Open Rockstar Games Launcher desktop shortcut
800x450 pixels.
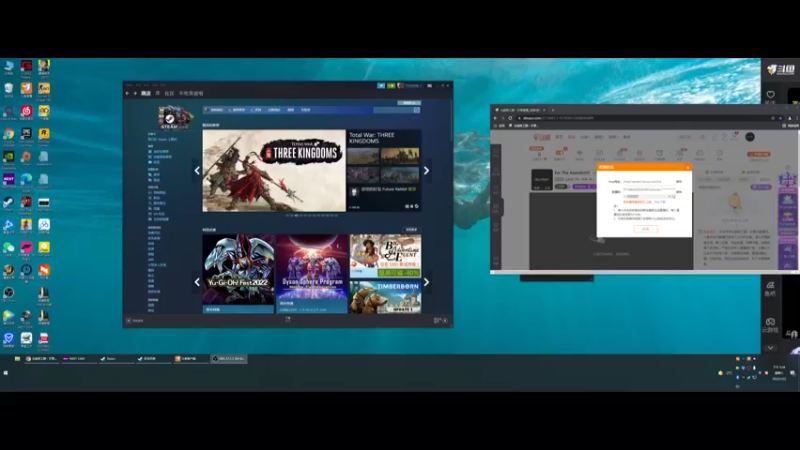pos(44,135)
